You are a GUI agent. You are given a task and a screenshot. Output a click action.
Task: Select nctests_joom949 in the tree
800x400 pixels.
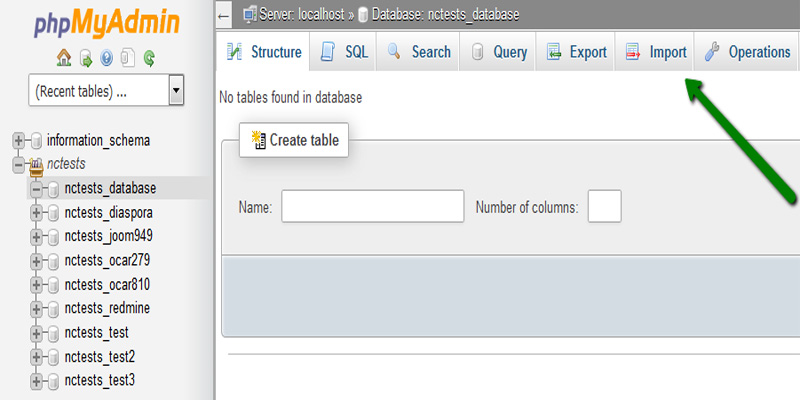tap(109, 237)
